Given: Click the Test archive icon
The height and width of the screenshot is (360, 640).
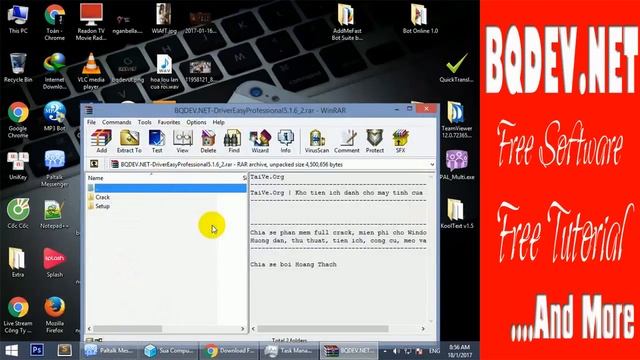Looking at the screenshot, I should coord(157,141).
